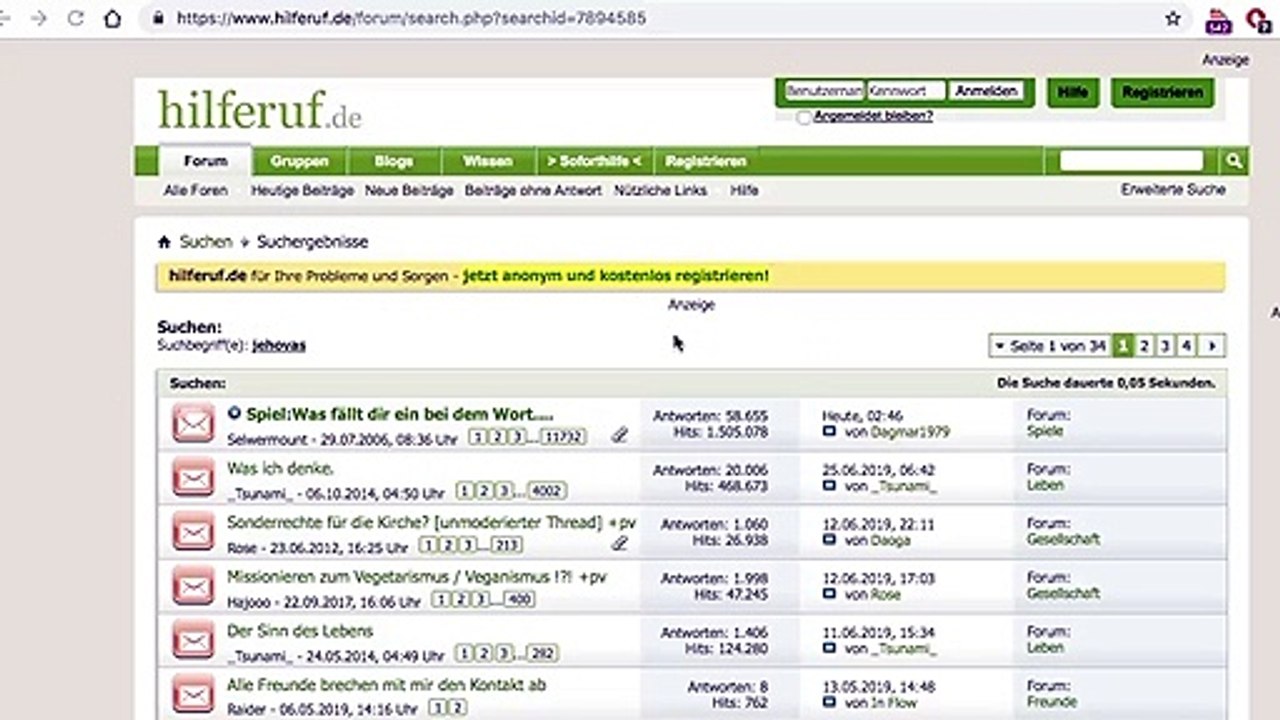Go to next results page arrow

click(x=1212, y=346)
